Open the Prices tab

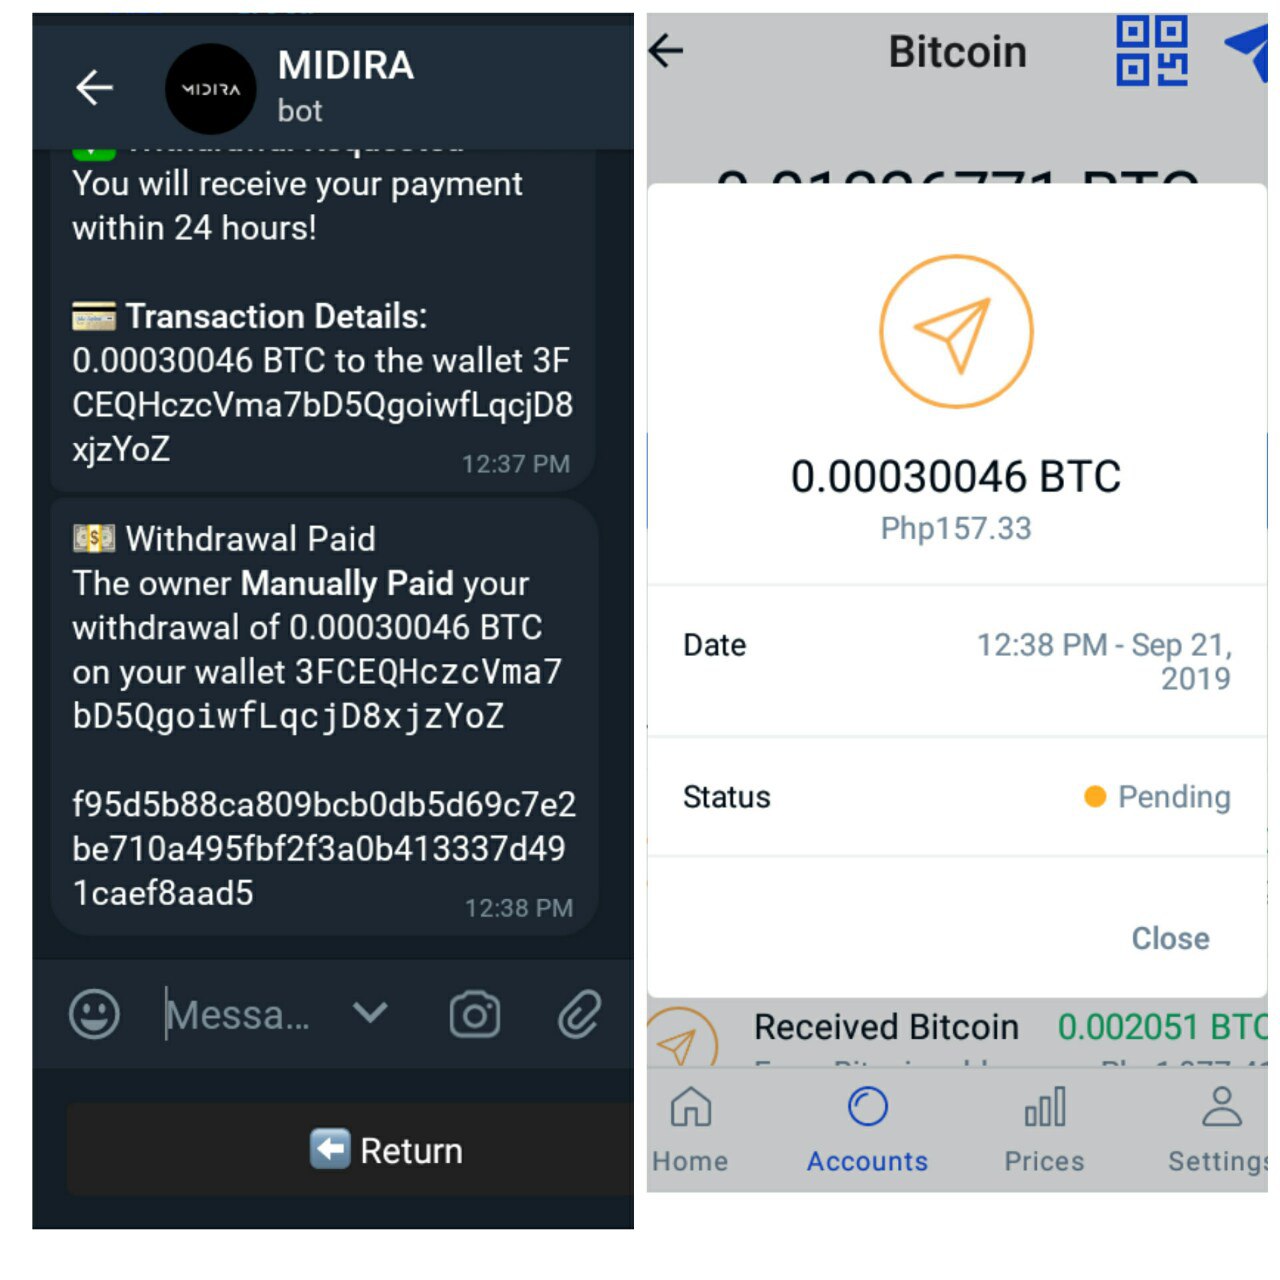(1044, 1130)
